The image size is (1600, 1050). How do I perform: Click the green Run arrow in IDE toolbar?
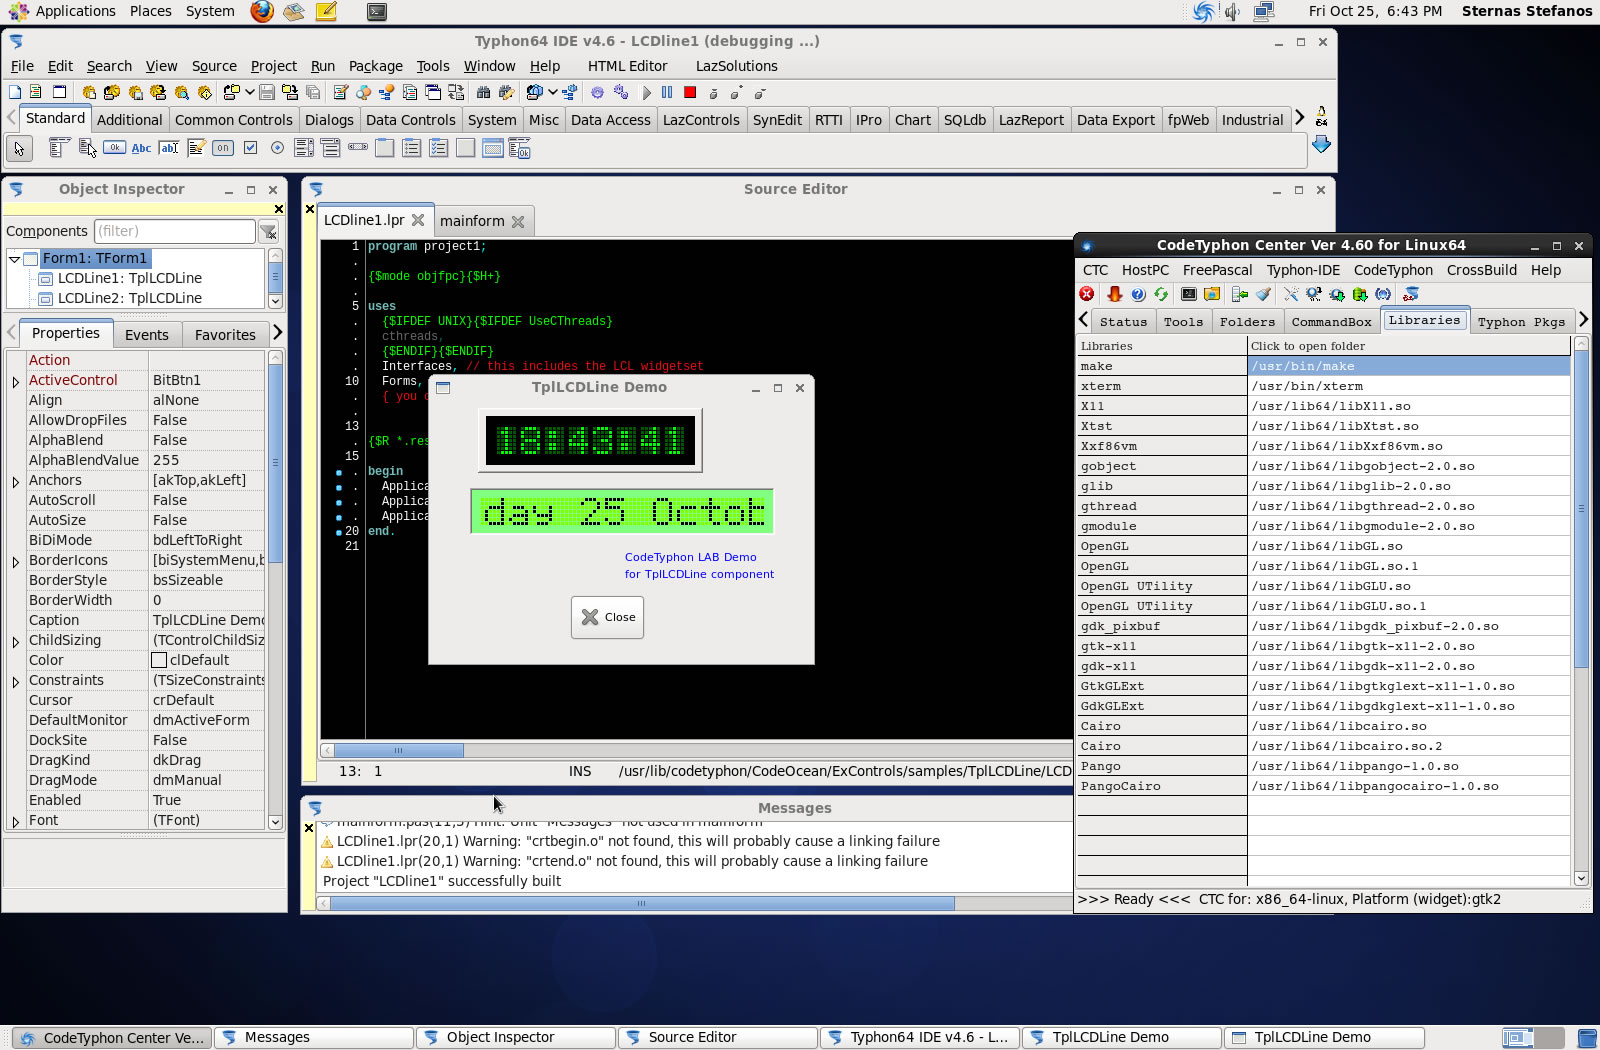pyautogui.click(x=646, y=93)
